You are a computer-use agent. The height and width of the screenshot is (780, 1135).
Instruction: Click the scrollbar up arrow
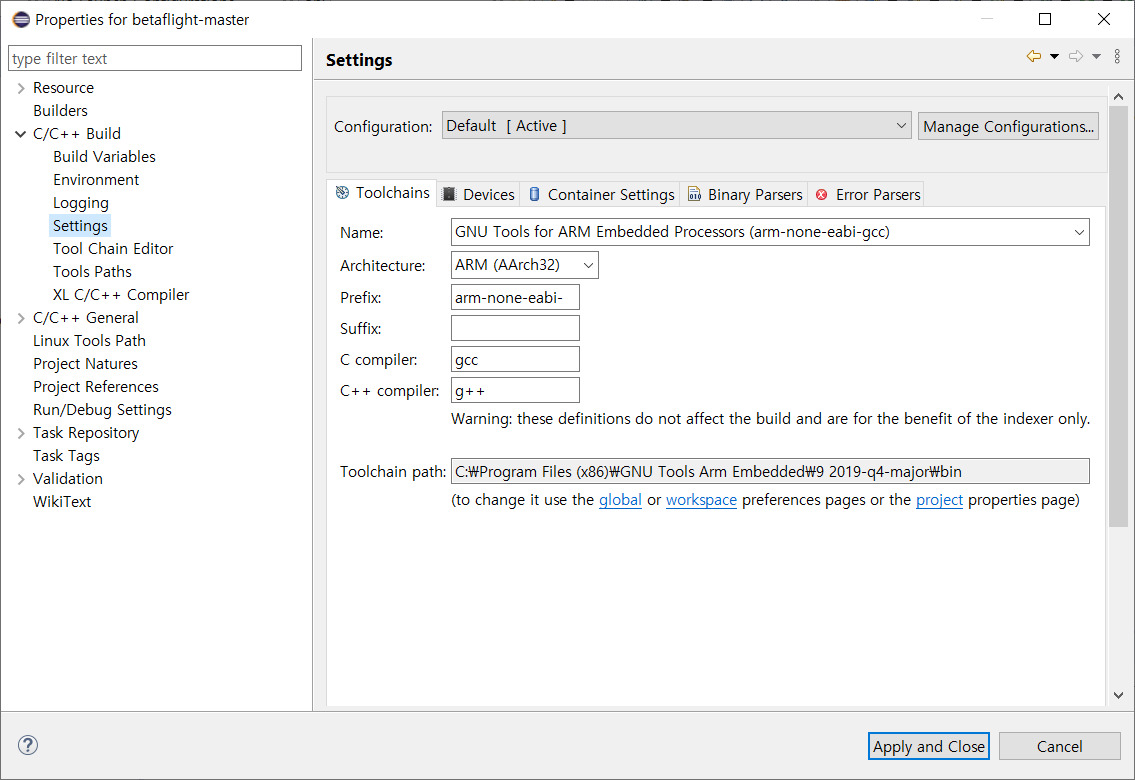click(1118, 96)
